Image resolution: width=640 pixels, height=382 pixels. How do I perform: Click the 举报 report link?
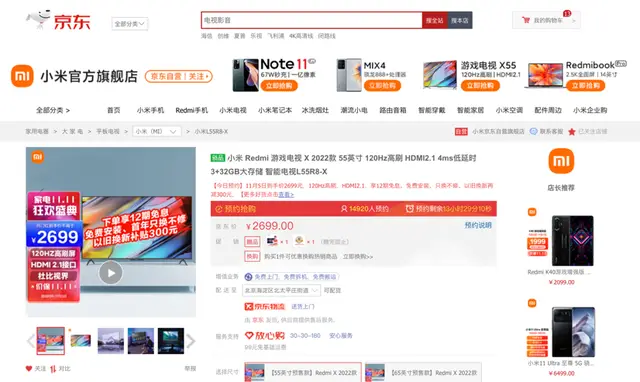pos(190,369)
